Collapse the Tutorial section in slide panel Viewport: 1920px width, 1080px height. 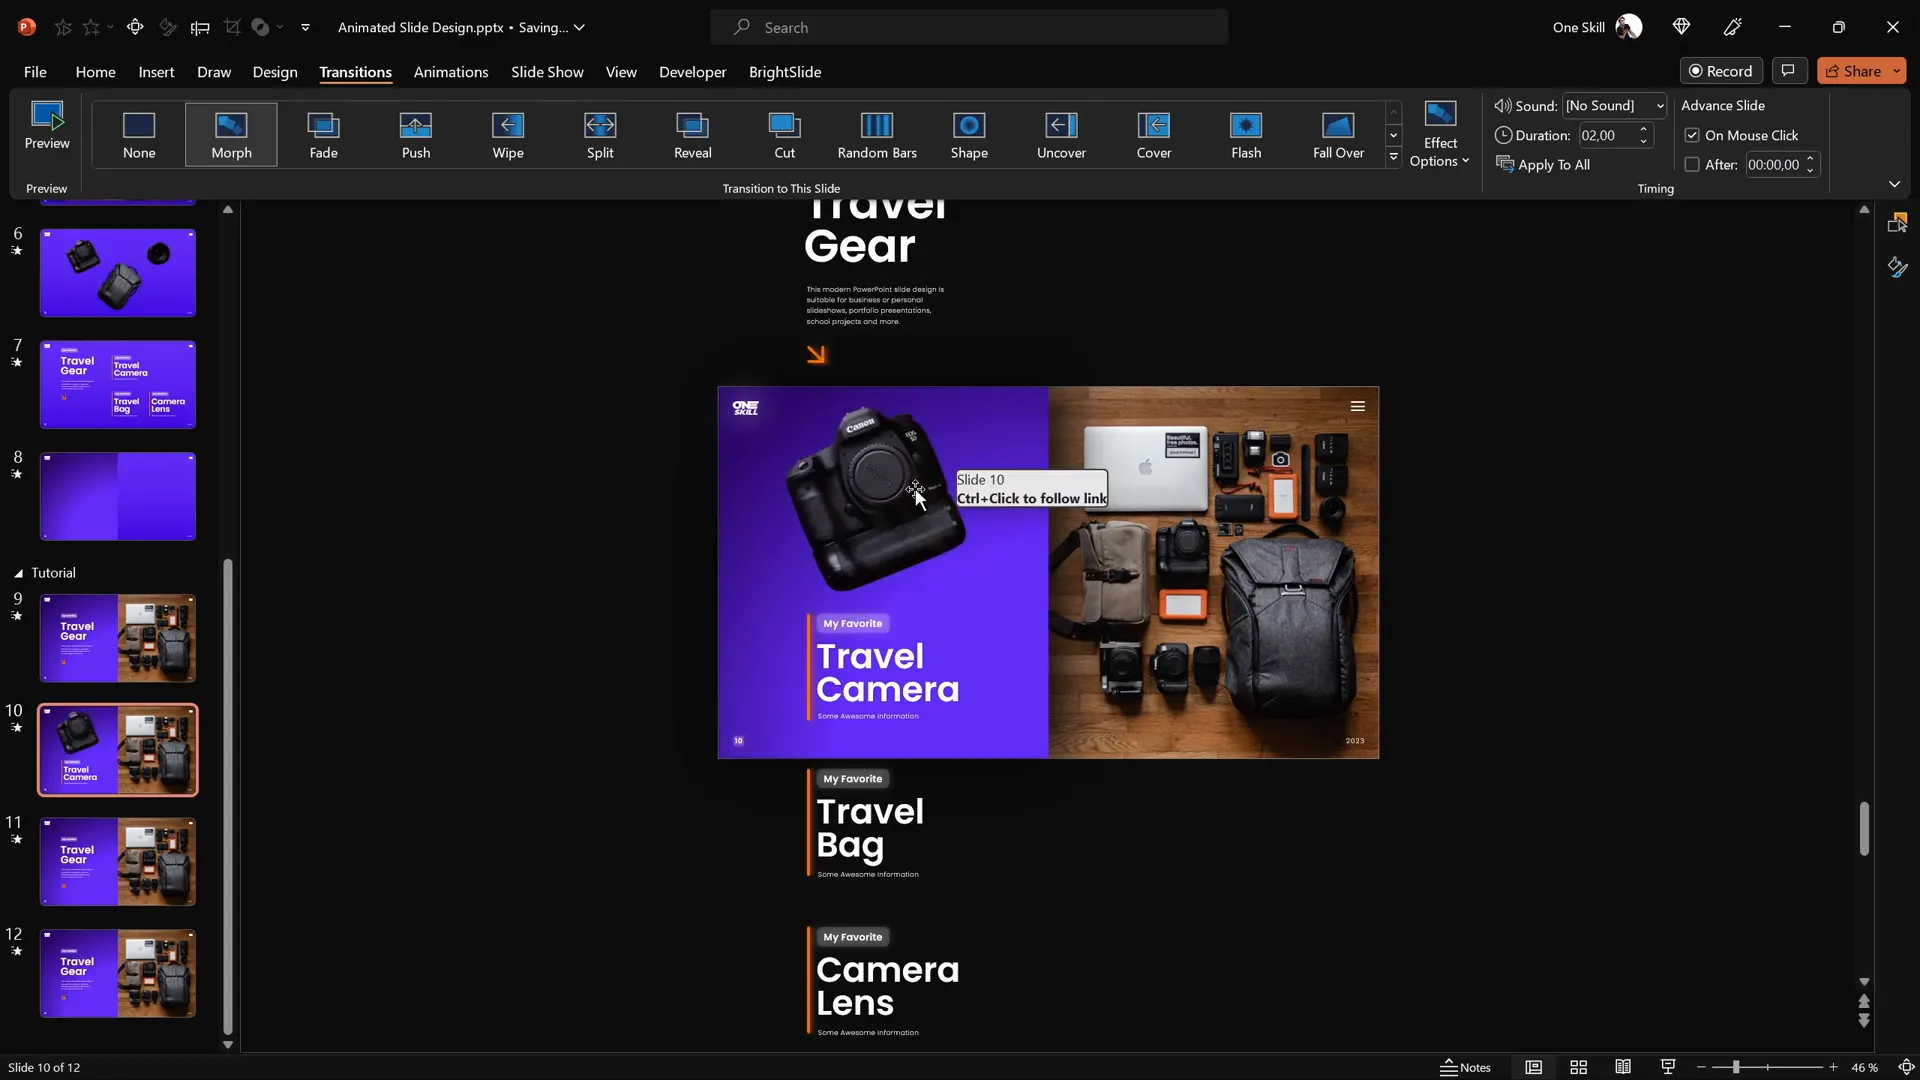(16, 573)
